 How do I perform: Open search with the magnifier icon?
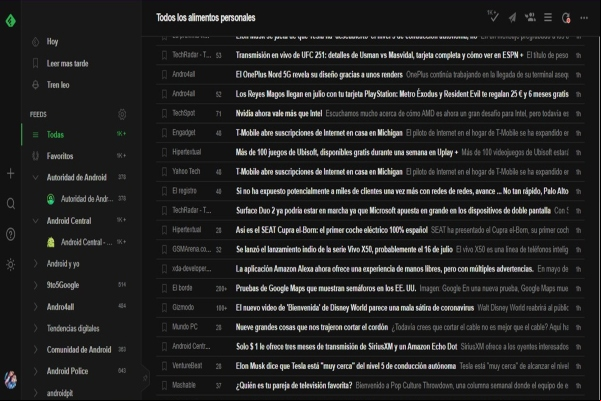(11, 204)
